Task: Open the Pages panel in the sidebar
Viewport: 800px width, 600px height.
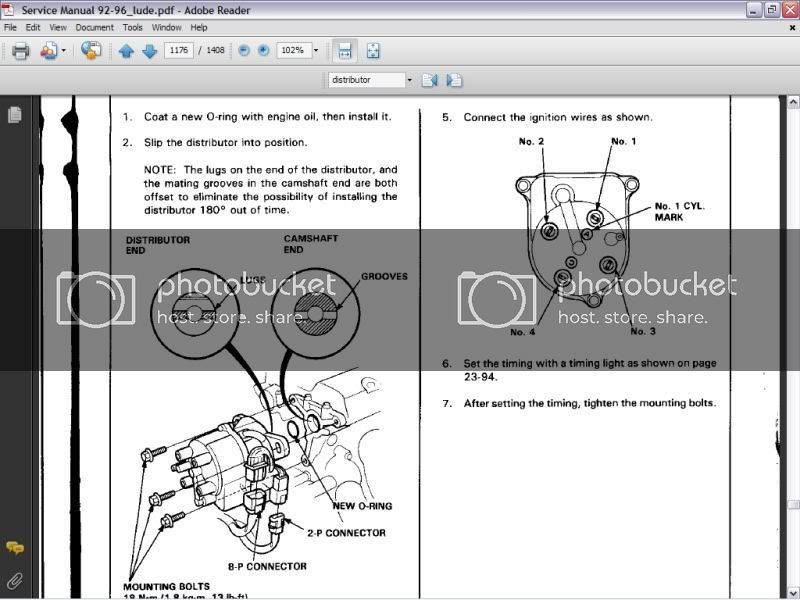Action: 15,114
